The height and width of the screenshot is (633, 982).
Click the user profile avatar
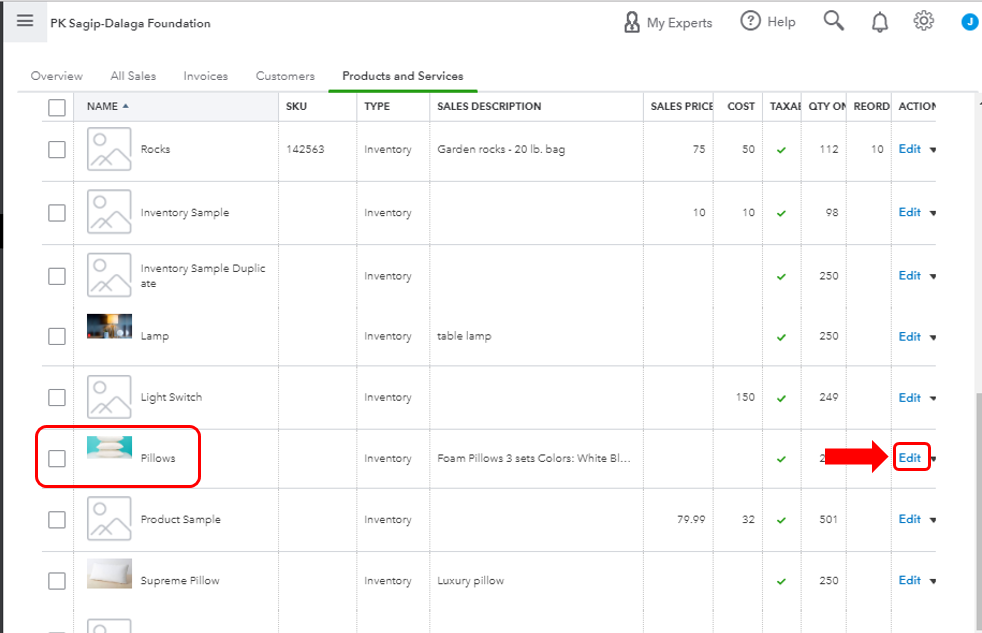click(969, 22)
